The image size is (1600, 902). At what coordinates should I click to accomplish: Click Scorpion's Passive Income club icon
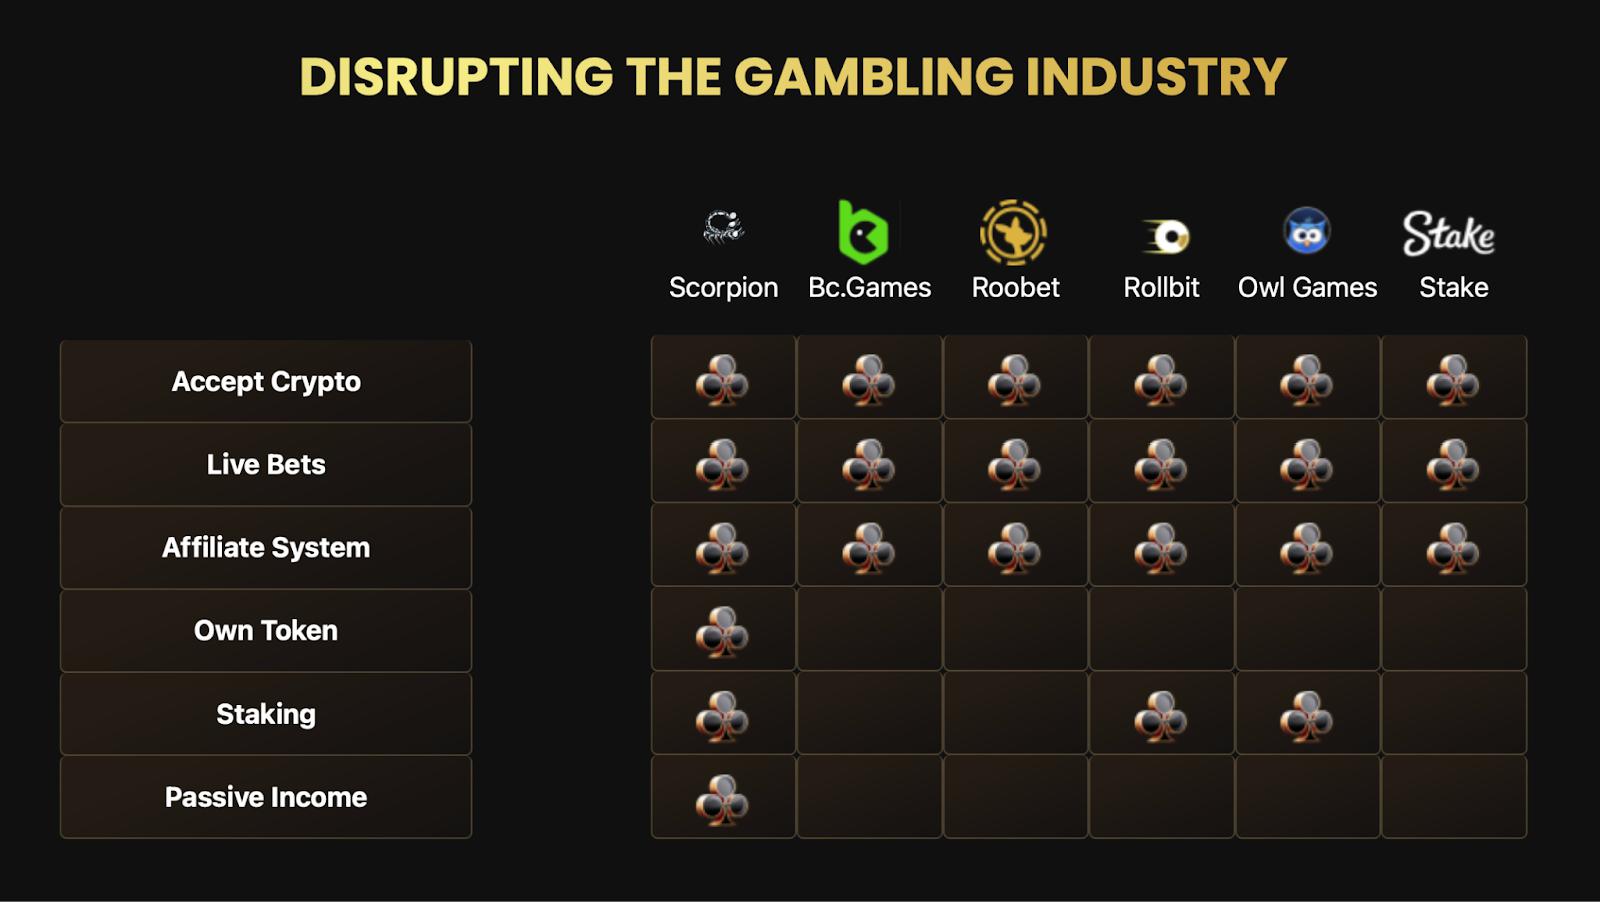pos(722,800)
